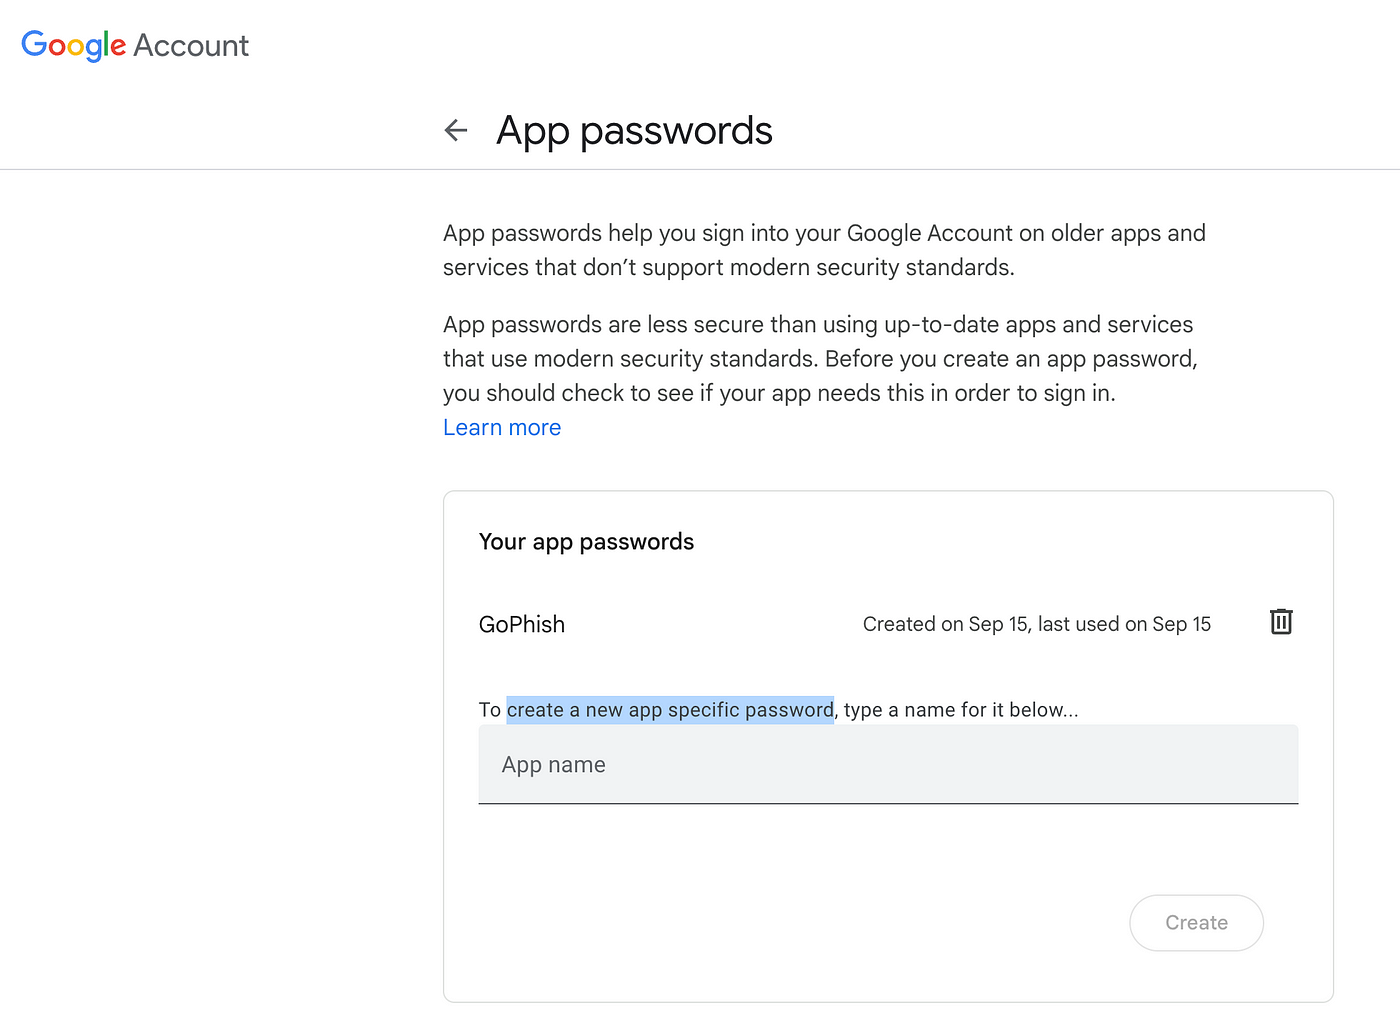Click the highlighted 'create a new app specific password' text
Image resolution: width=1400 pixels, height=1016 pixels.
pos(670,710)
